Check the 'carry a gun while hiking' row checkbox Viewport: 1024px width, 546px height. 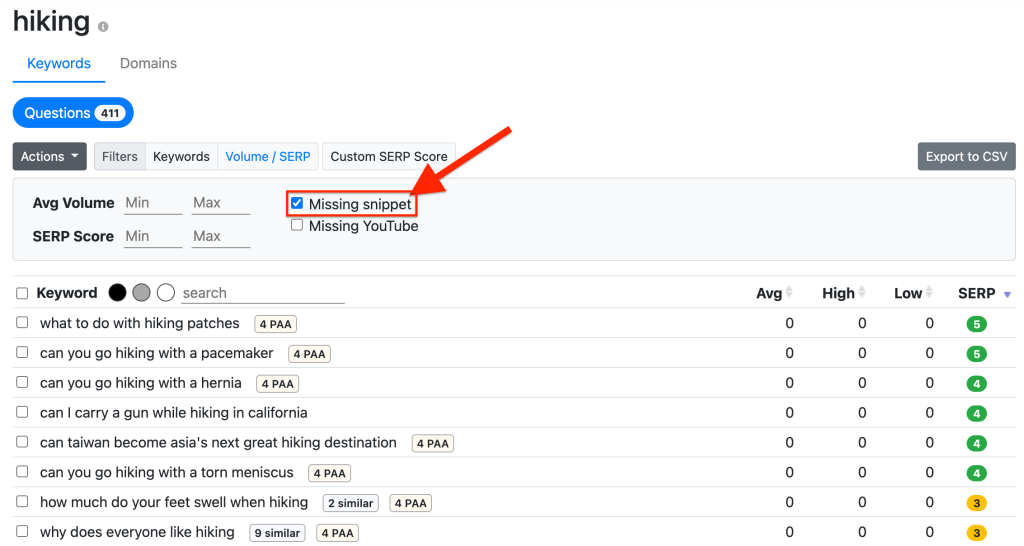point(22,412)
